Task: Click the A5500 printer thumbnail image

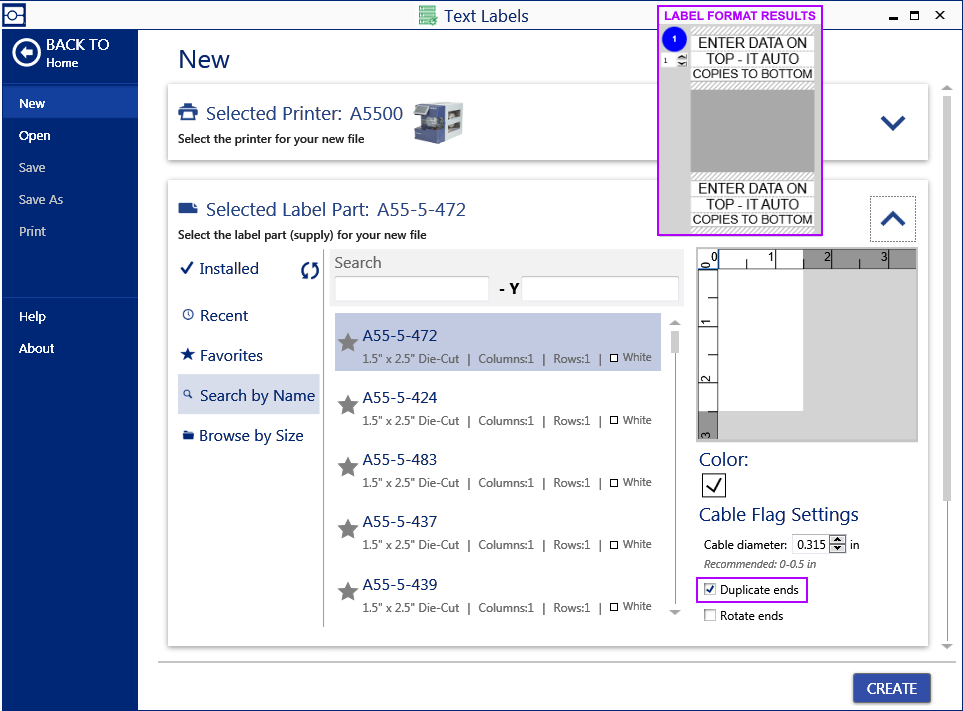Action: [438, 121]
